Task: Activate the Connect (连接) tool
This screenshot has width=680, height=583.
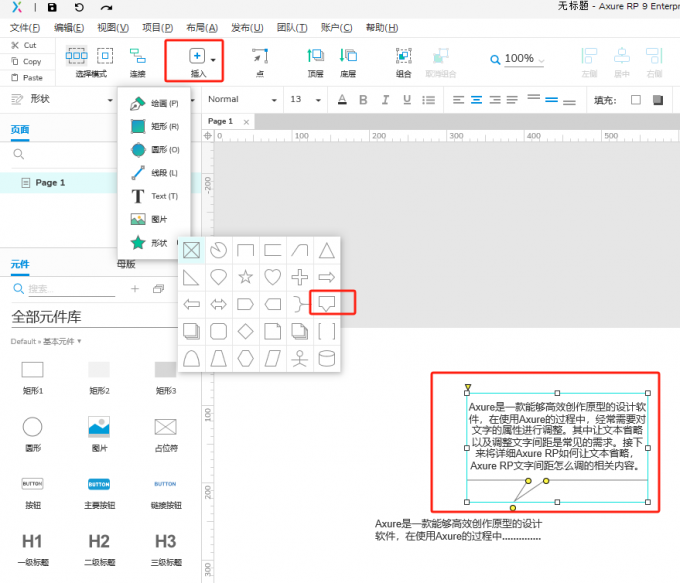Action: [137, 61]
